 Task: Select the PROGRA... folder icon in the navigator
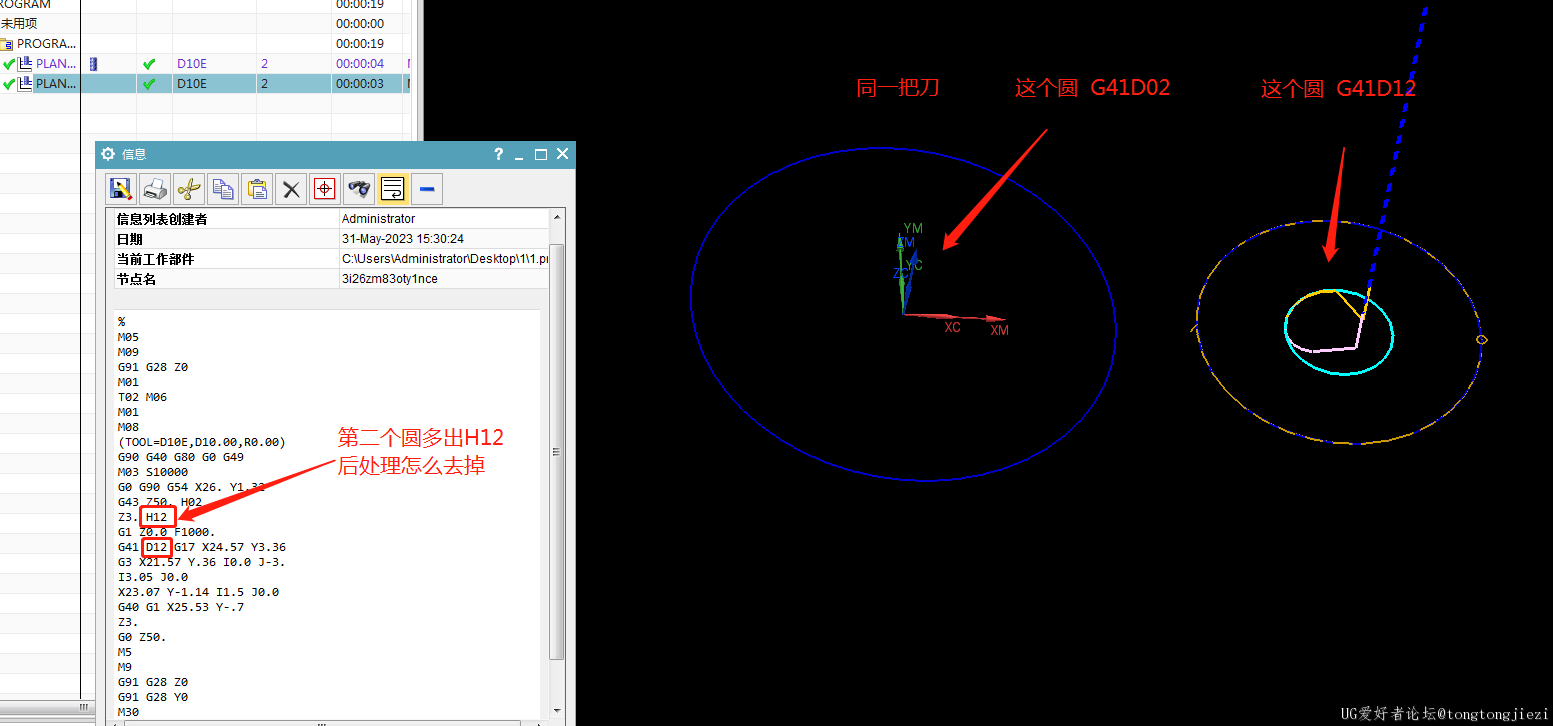(x=7, y=44)
